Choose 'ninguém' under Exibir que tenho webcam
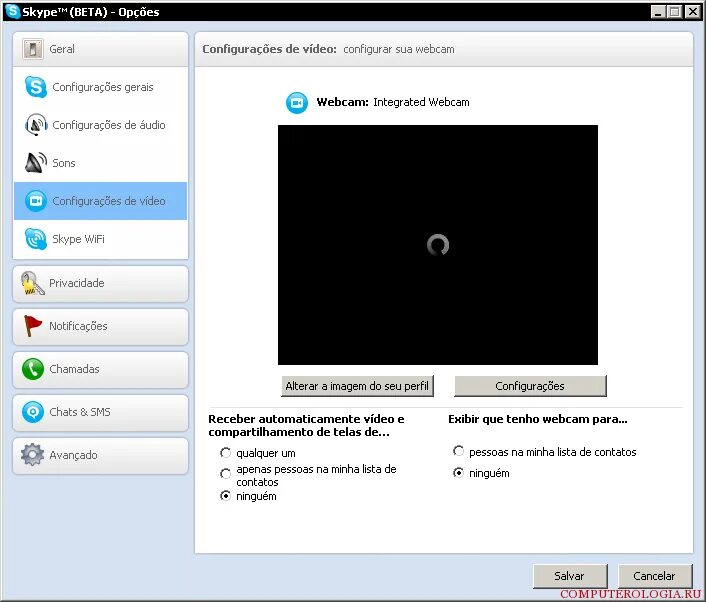 click(458, 472)
